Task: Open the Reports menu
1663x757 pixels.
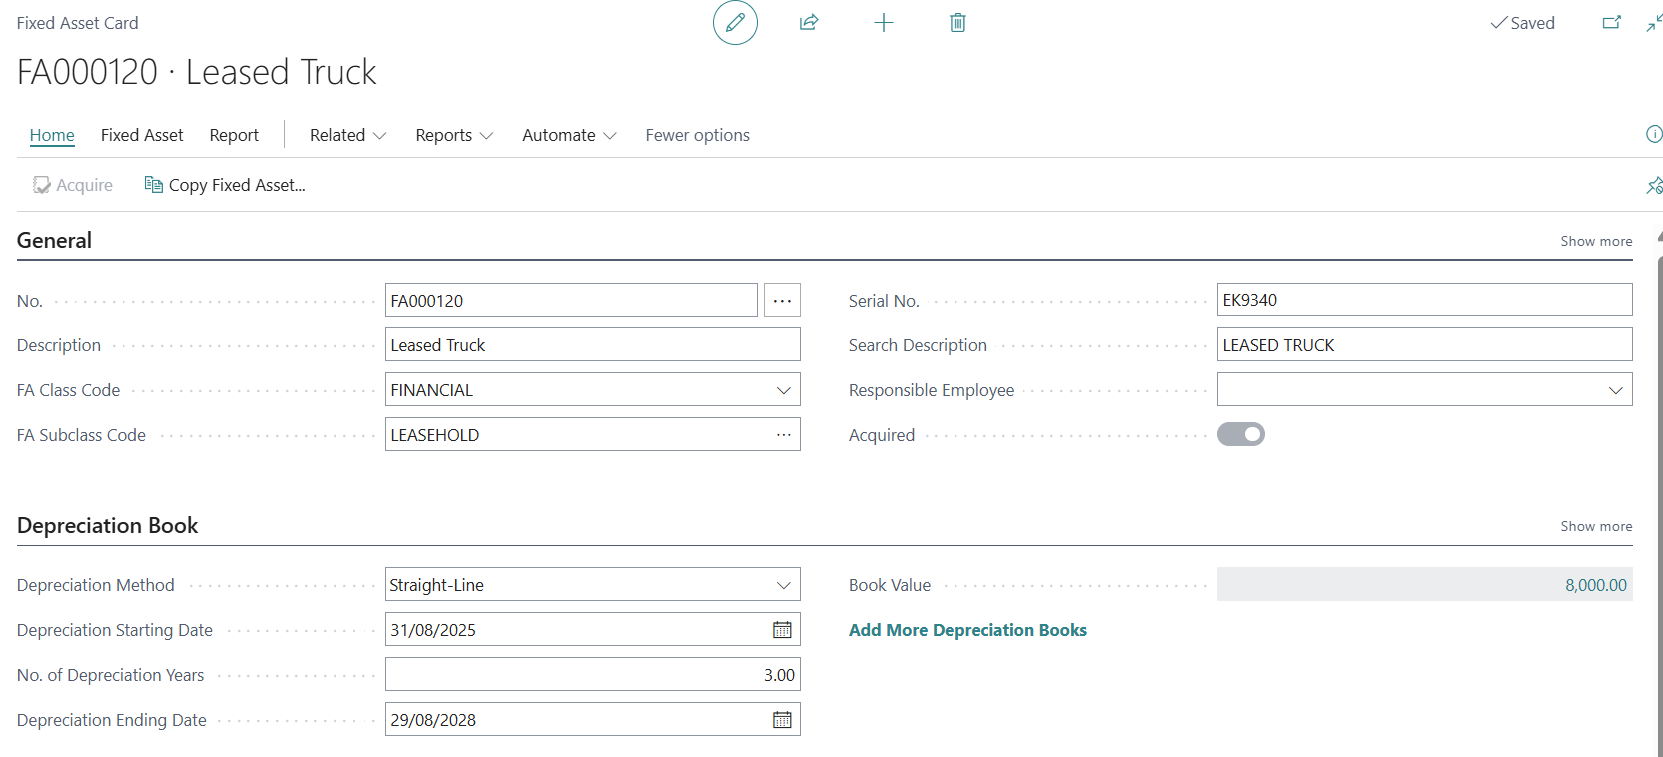Action: click(454, 135)
